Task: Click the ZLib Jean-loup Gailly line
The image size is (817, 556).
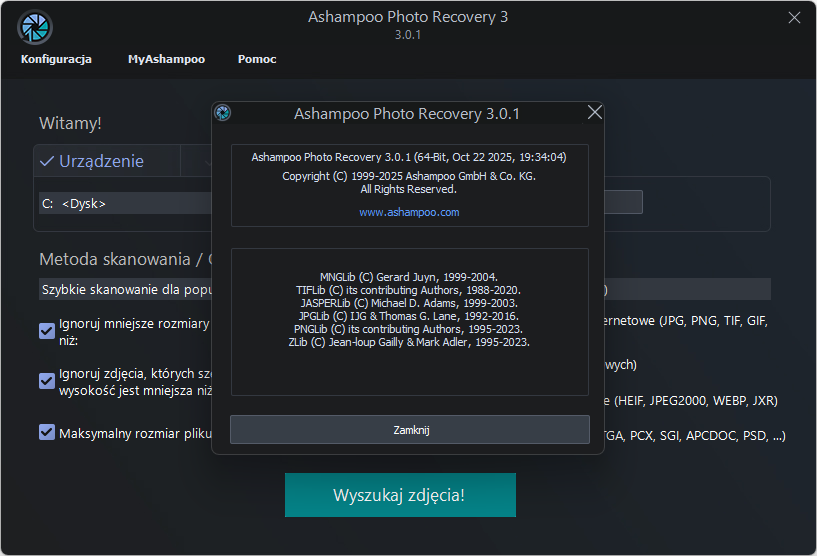Action: coord(409,342)
